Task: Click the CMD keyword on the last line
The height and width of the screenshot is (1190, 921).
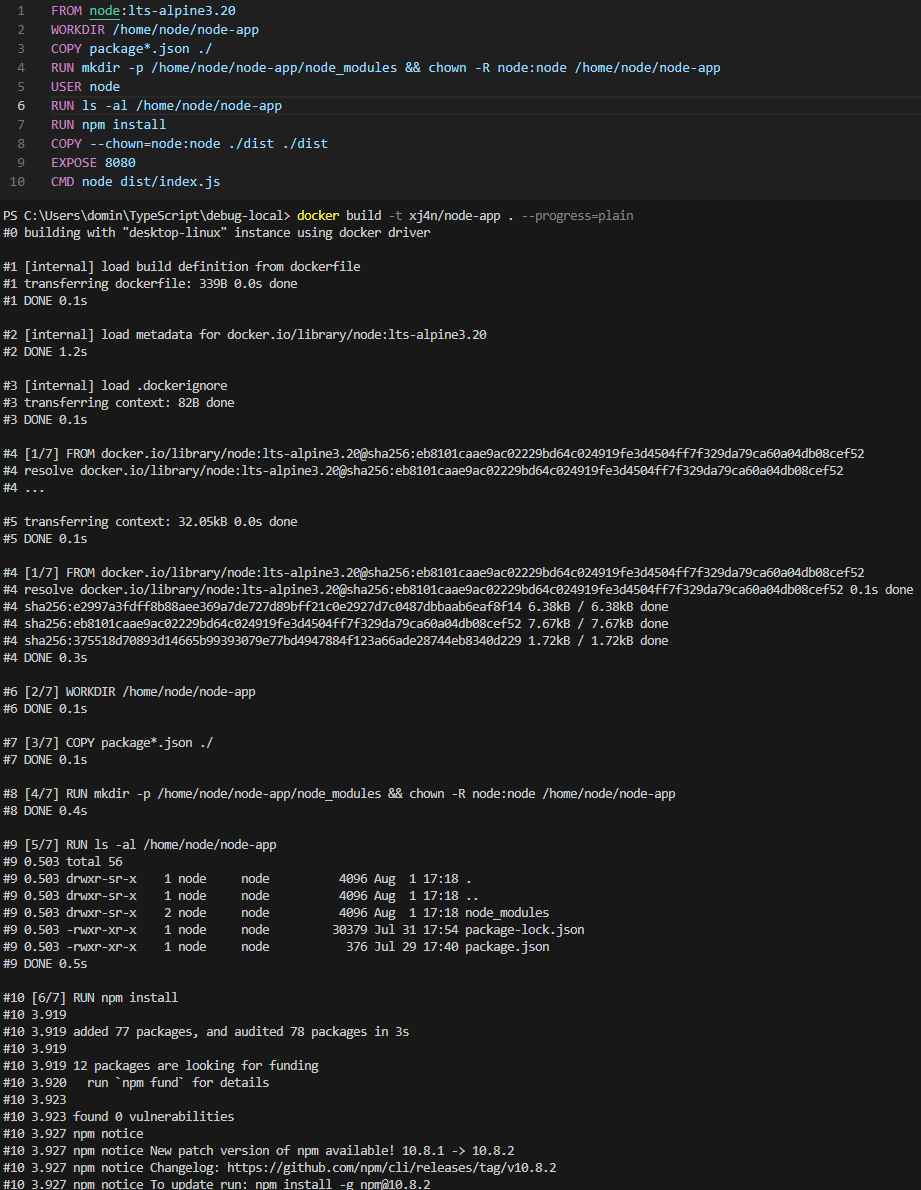Action: click(x=62, y=182)
